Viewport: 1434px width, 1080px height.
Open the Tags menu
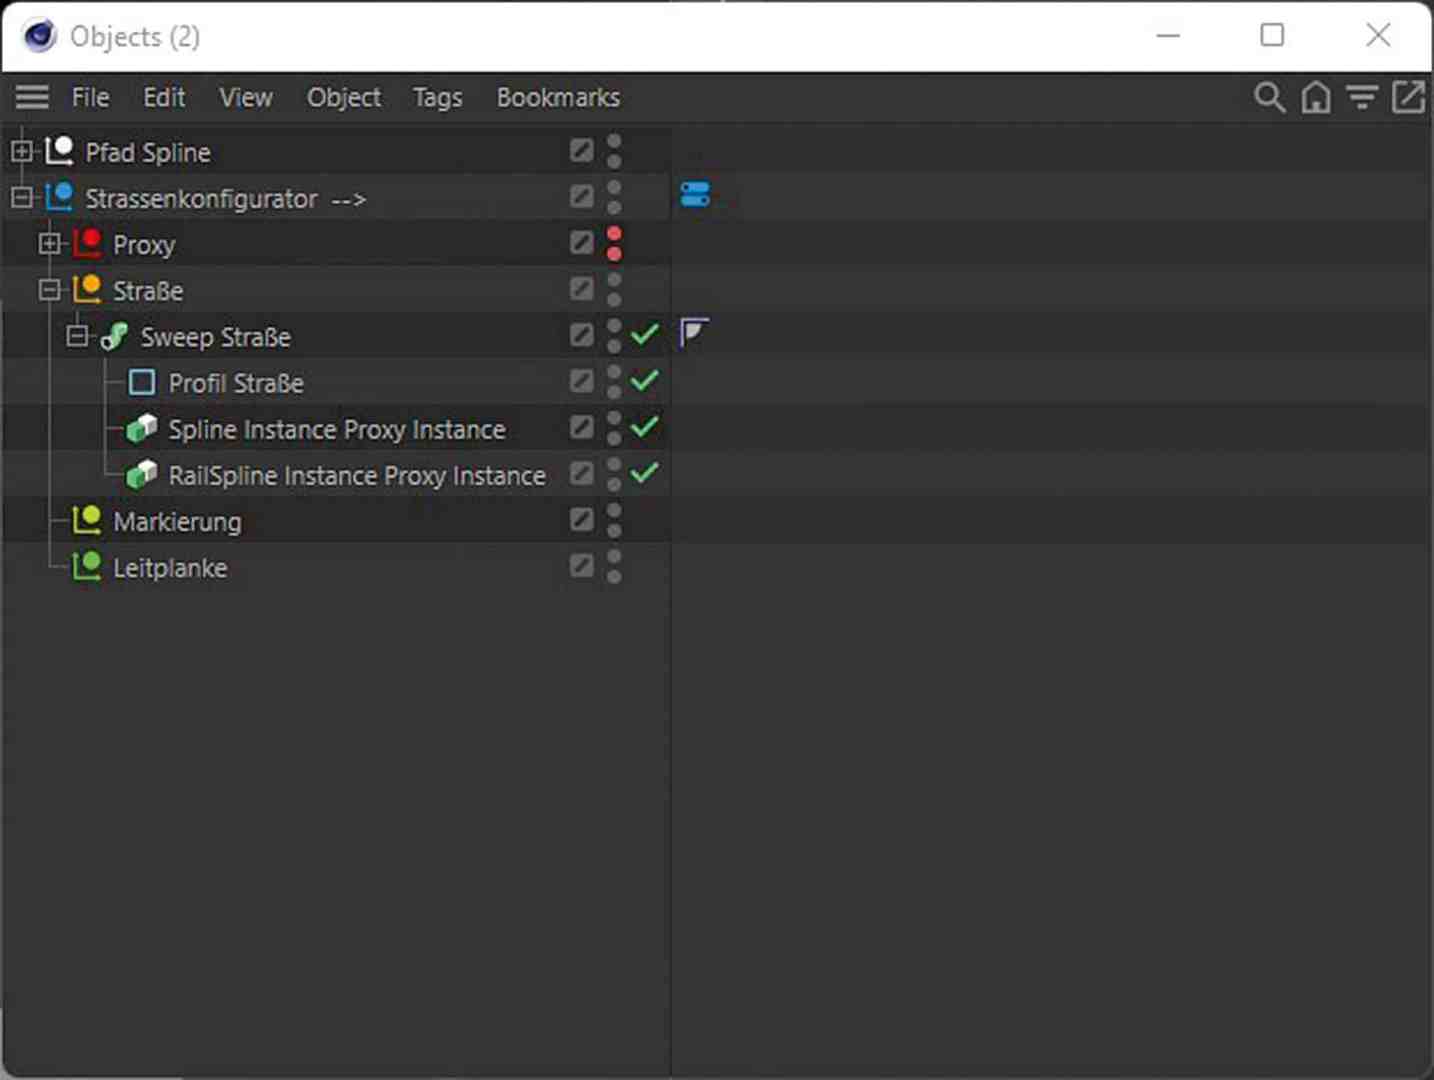(436, 97)
